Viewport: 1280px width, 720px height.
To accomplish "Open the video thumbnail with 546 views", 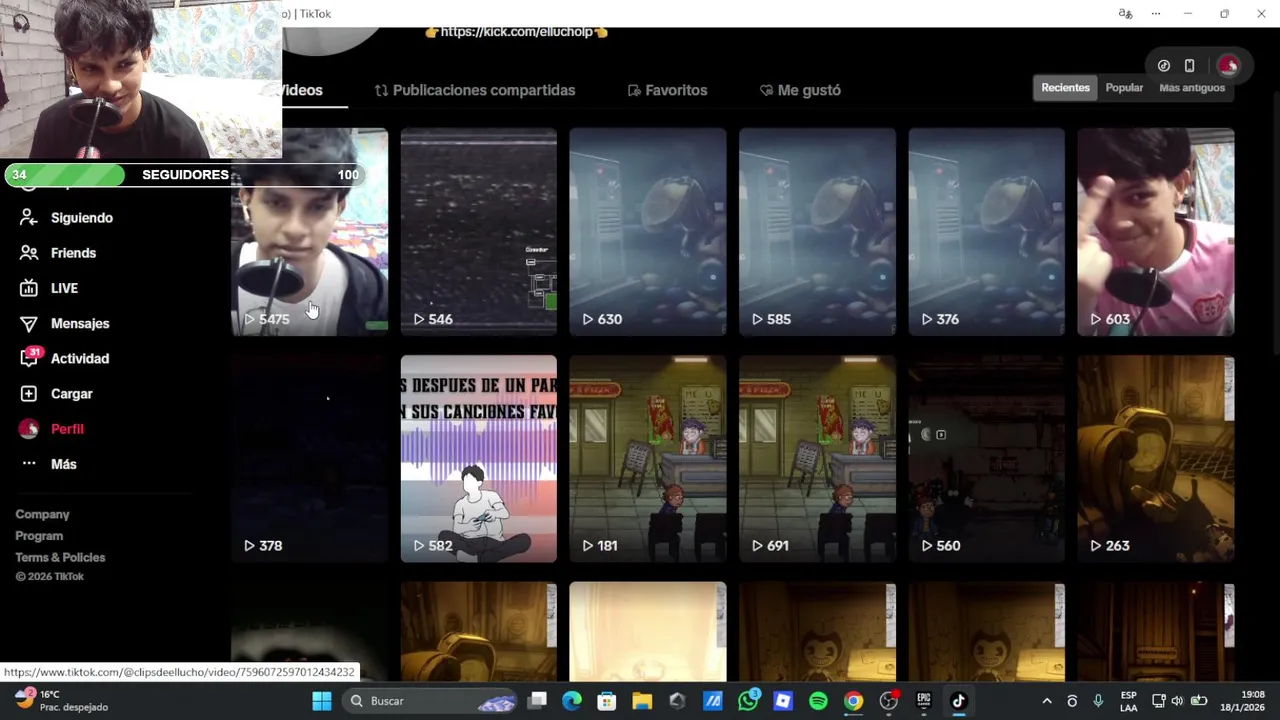I will [x=479, y=232].
